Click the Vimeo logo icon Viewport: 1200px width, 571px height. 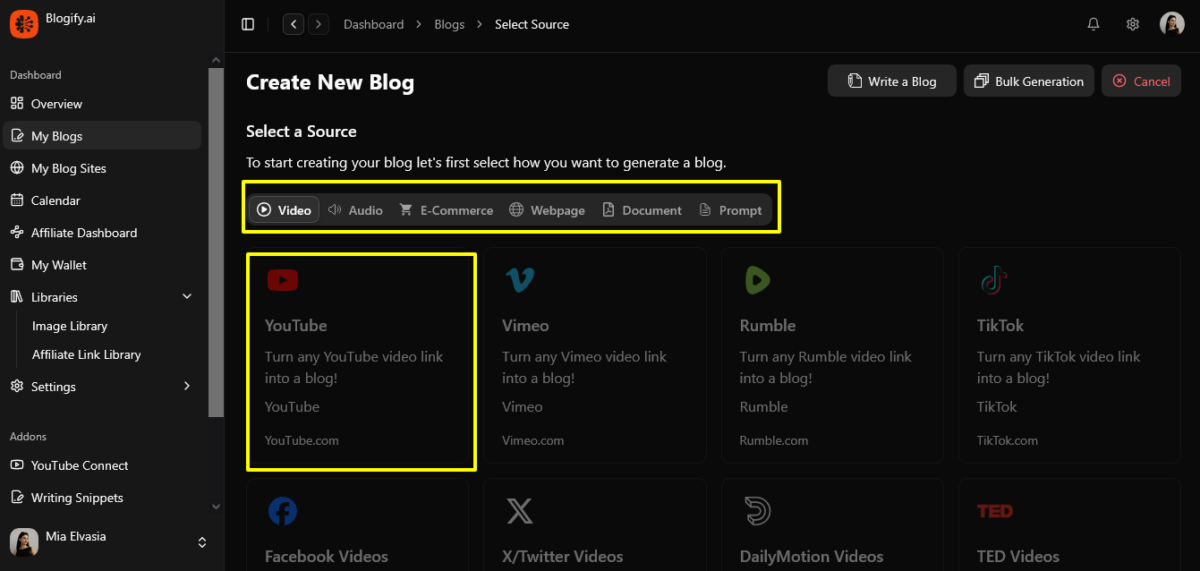[519, 281]
